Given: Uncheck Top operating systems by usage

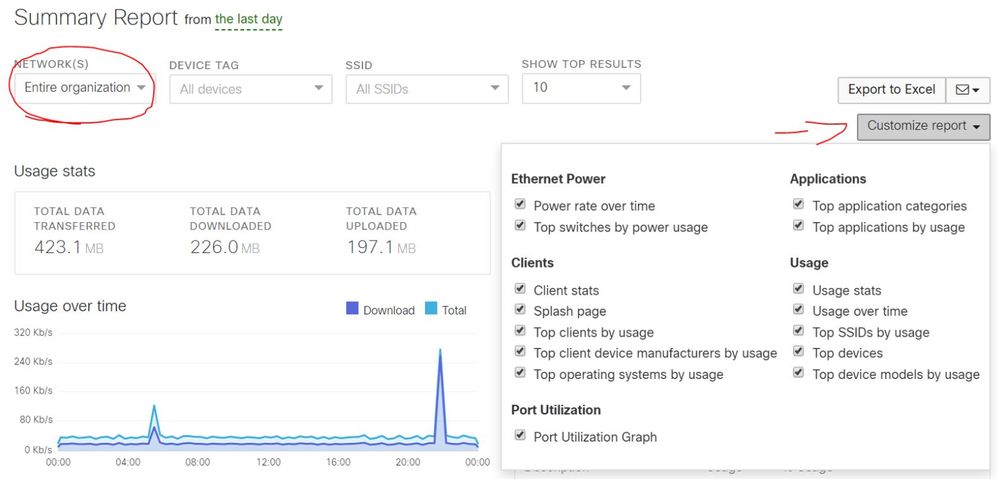Looking at the screenshot, I should (520, 373).
